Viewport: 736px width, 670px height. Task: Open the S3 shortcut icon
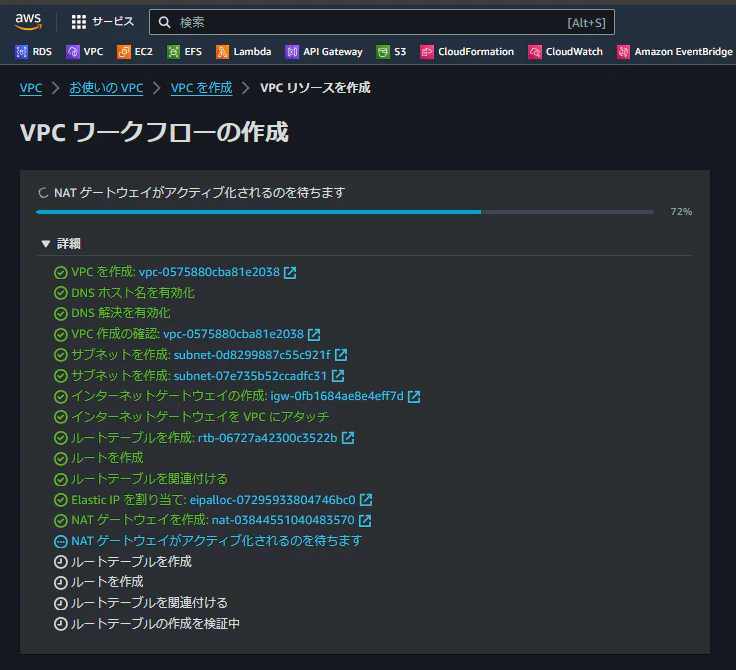click(383, 52)
